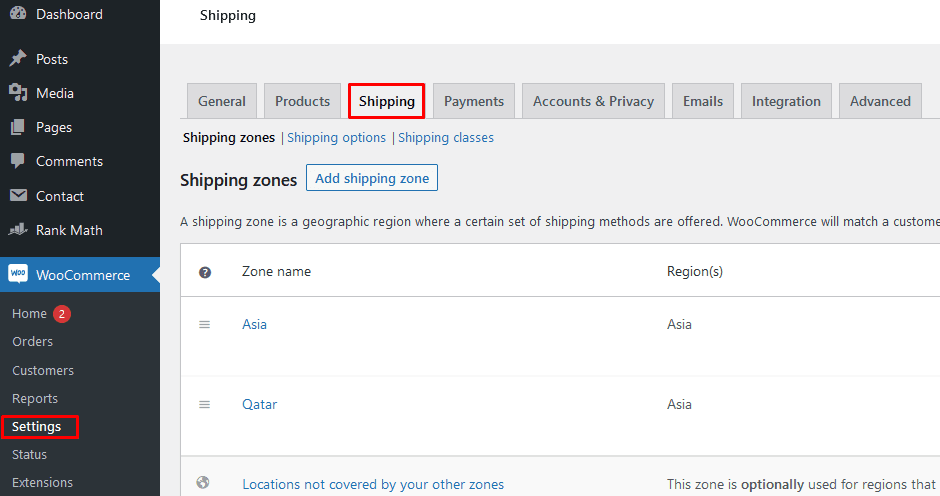Open the Status submenu item
The width and height of the screenshot is (940, 496).
pyautogui.click(x=29, y=454)
